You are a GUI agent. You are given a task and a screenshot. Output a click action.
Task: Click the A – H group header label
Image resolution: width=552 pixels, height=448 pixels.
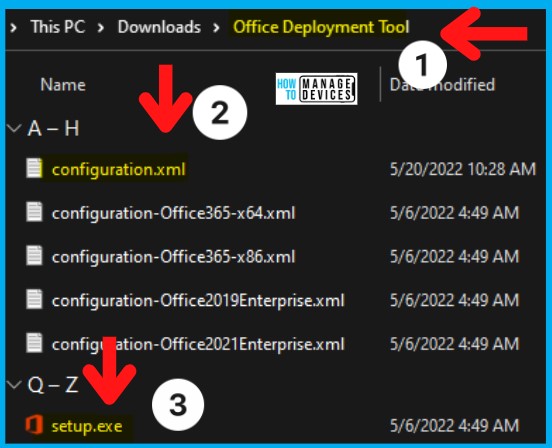click(53, 128)
